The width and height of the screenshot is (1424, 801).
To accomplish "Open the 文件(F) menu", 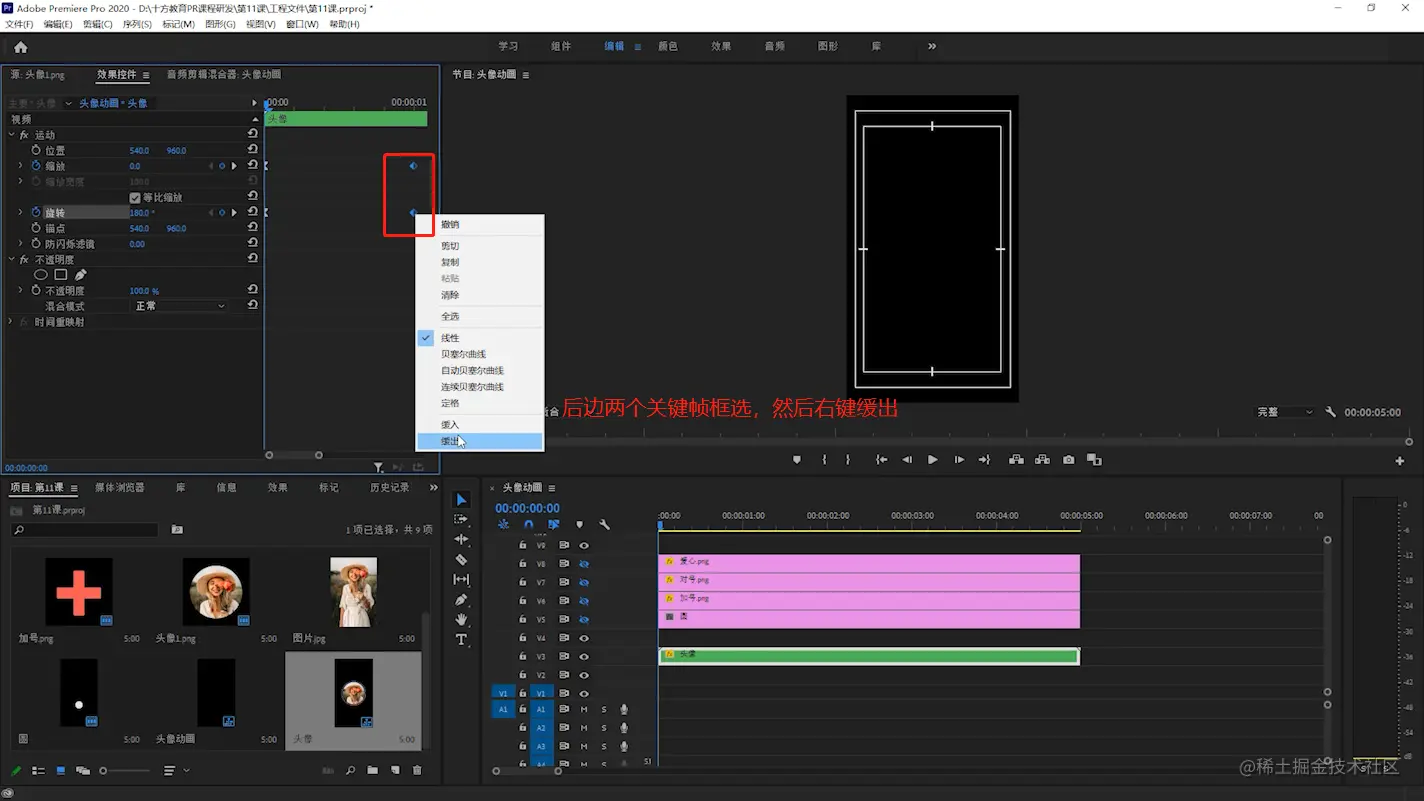I will coord(19,24).
